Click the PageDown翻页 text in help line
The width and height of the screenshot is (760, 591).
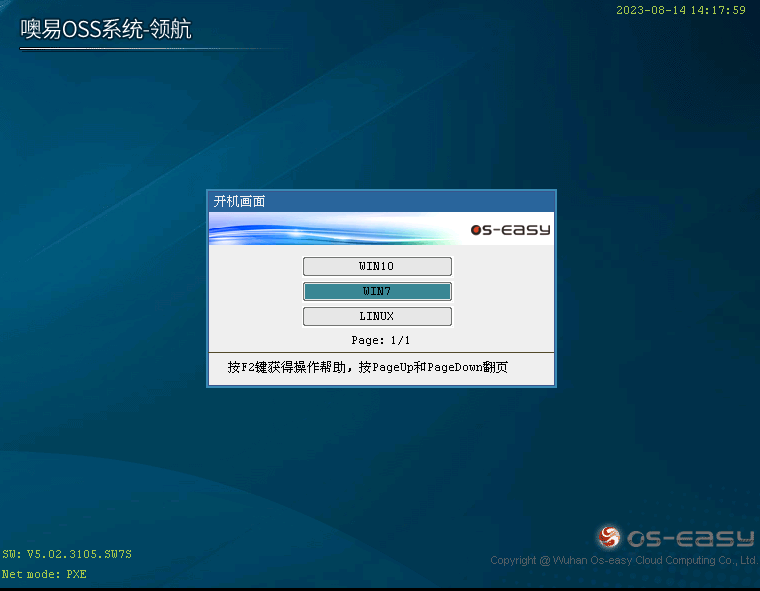pos(467,368)
